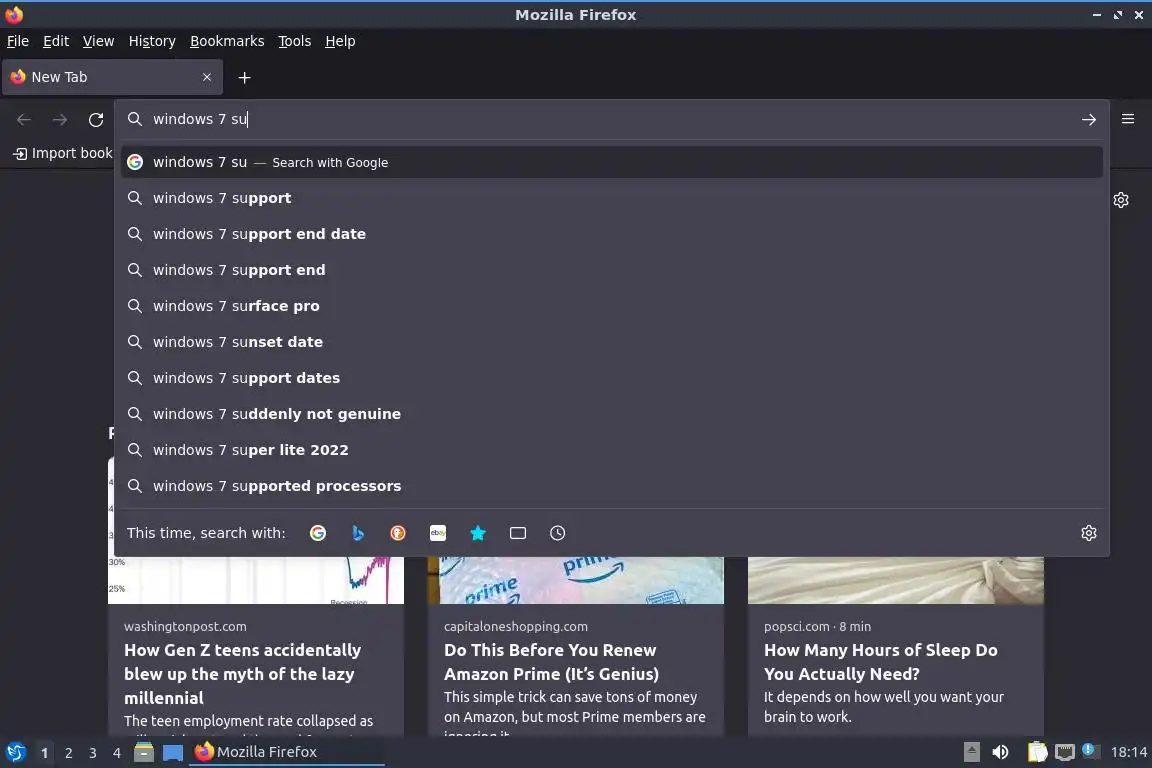Open the Gen Z teens washingtonpost article
This screenshot has height=768, width=1152.
click(x=242, y=673)
